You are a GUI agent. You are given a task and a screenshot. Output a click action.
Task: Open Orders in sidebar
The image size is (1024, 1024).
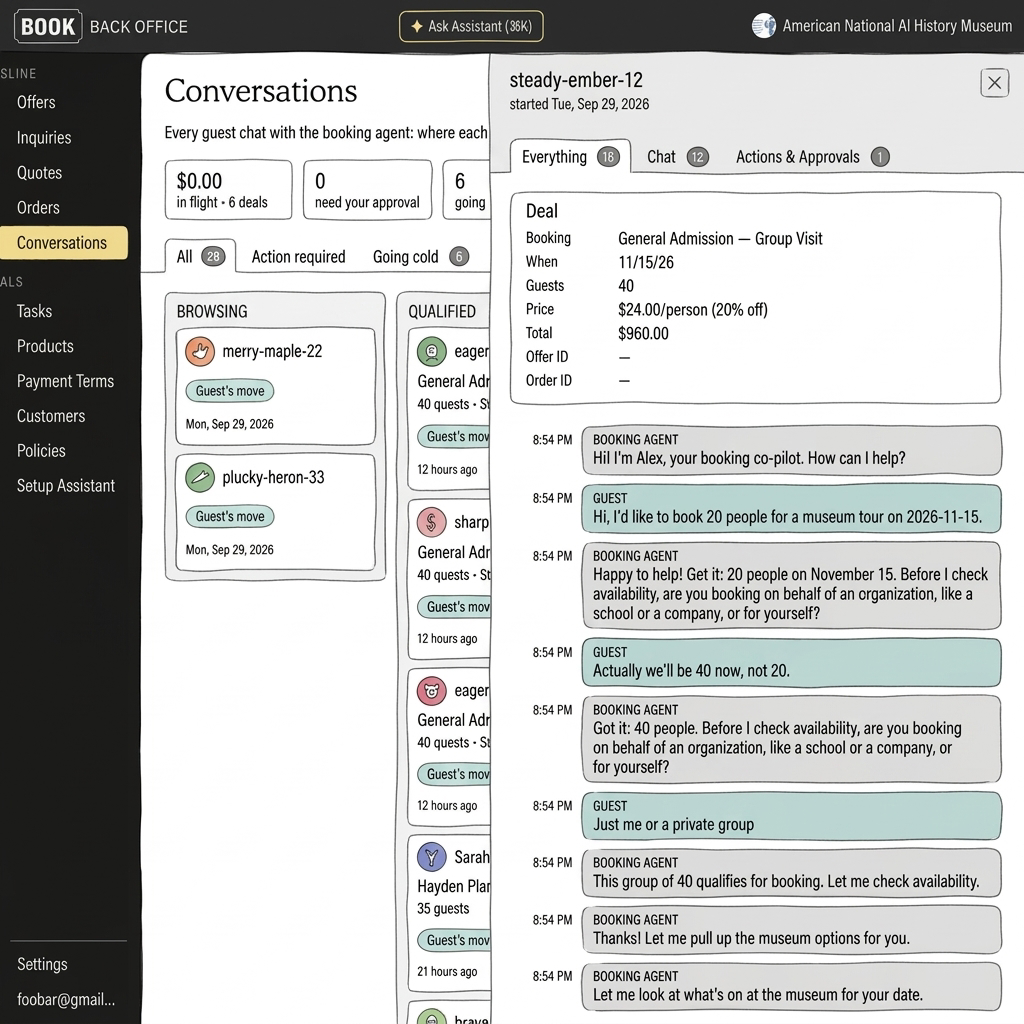[38, 208]
